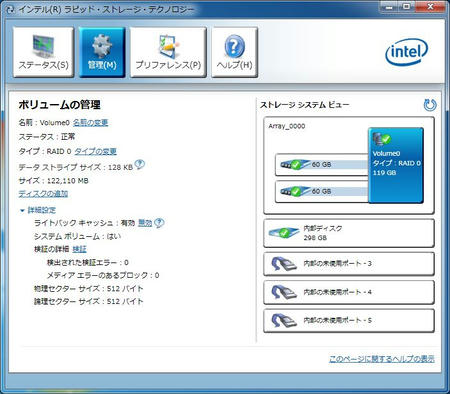Click the Volume0 volume status icon
Viewport: 450px width, 394px height.
click(381, 139)
